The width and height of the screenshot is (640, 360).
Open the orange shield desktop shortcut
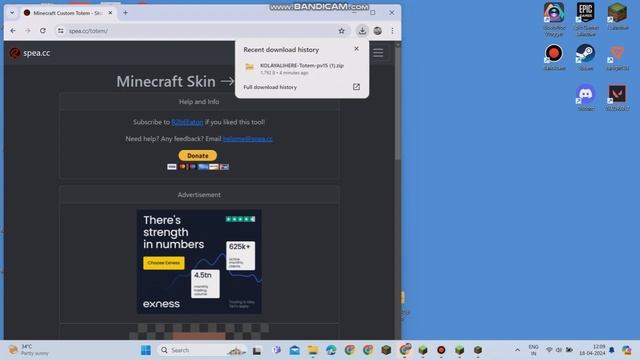pos(617,57)
